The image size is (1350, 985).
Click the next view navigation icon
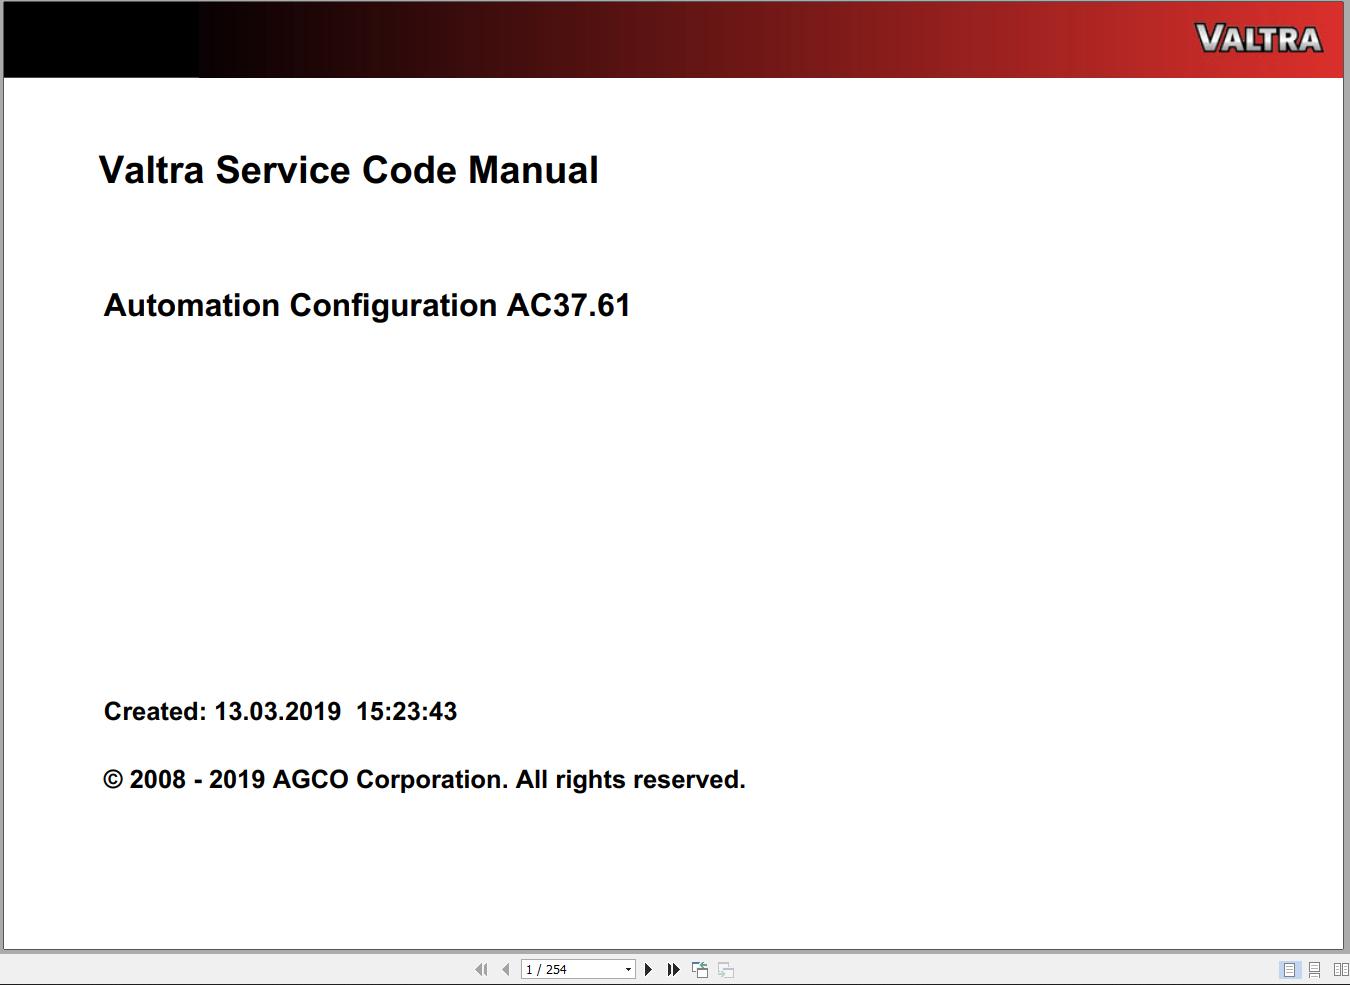tap(726, 969)
